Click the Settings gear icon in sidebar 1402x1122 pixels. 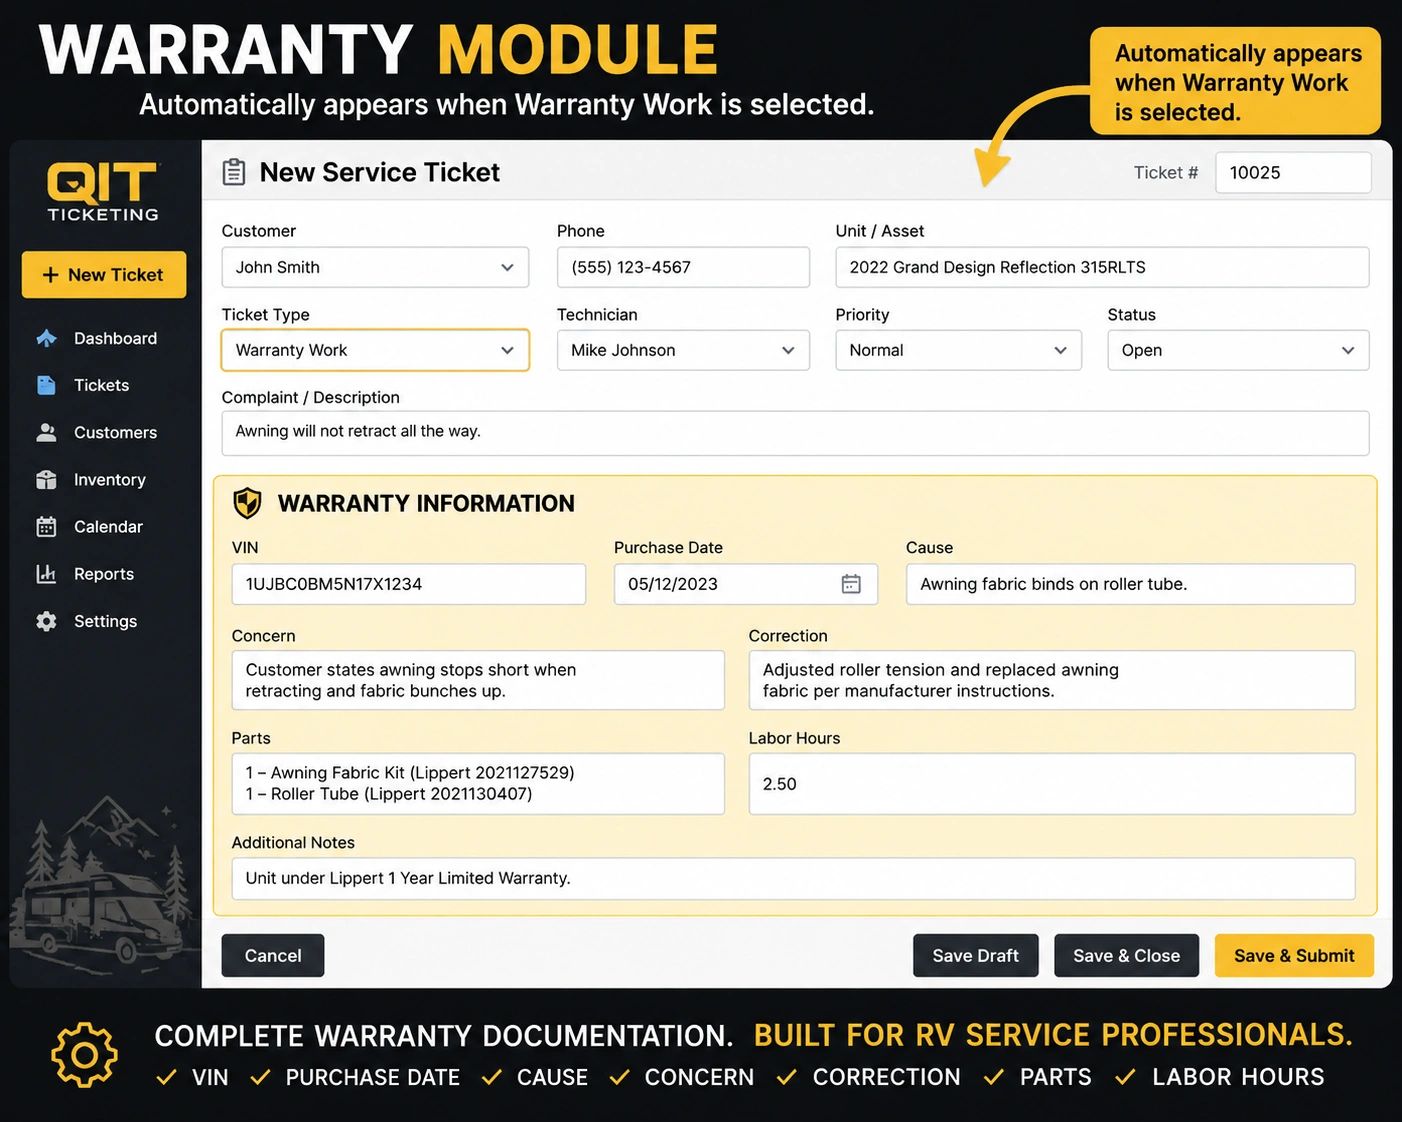click(46, 621)
